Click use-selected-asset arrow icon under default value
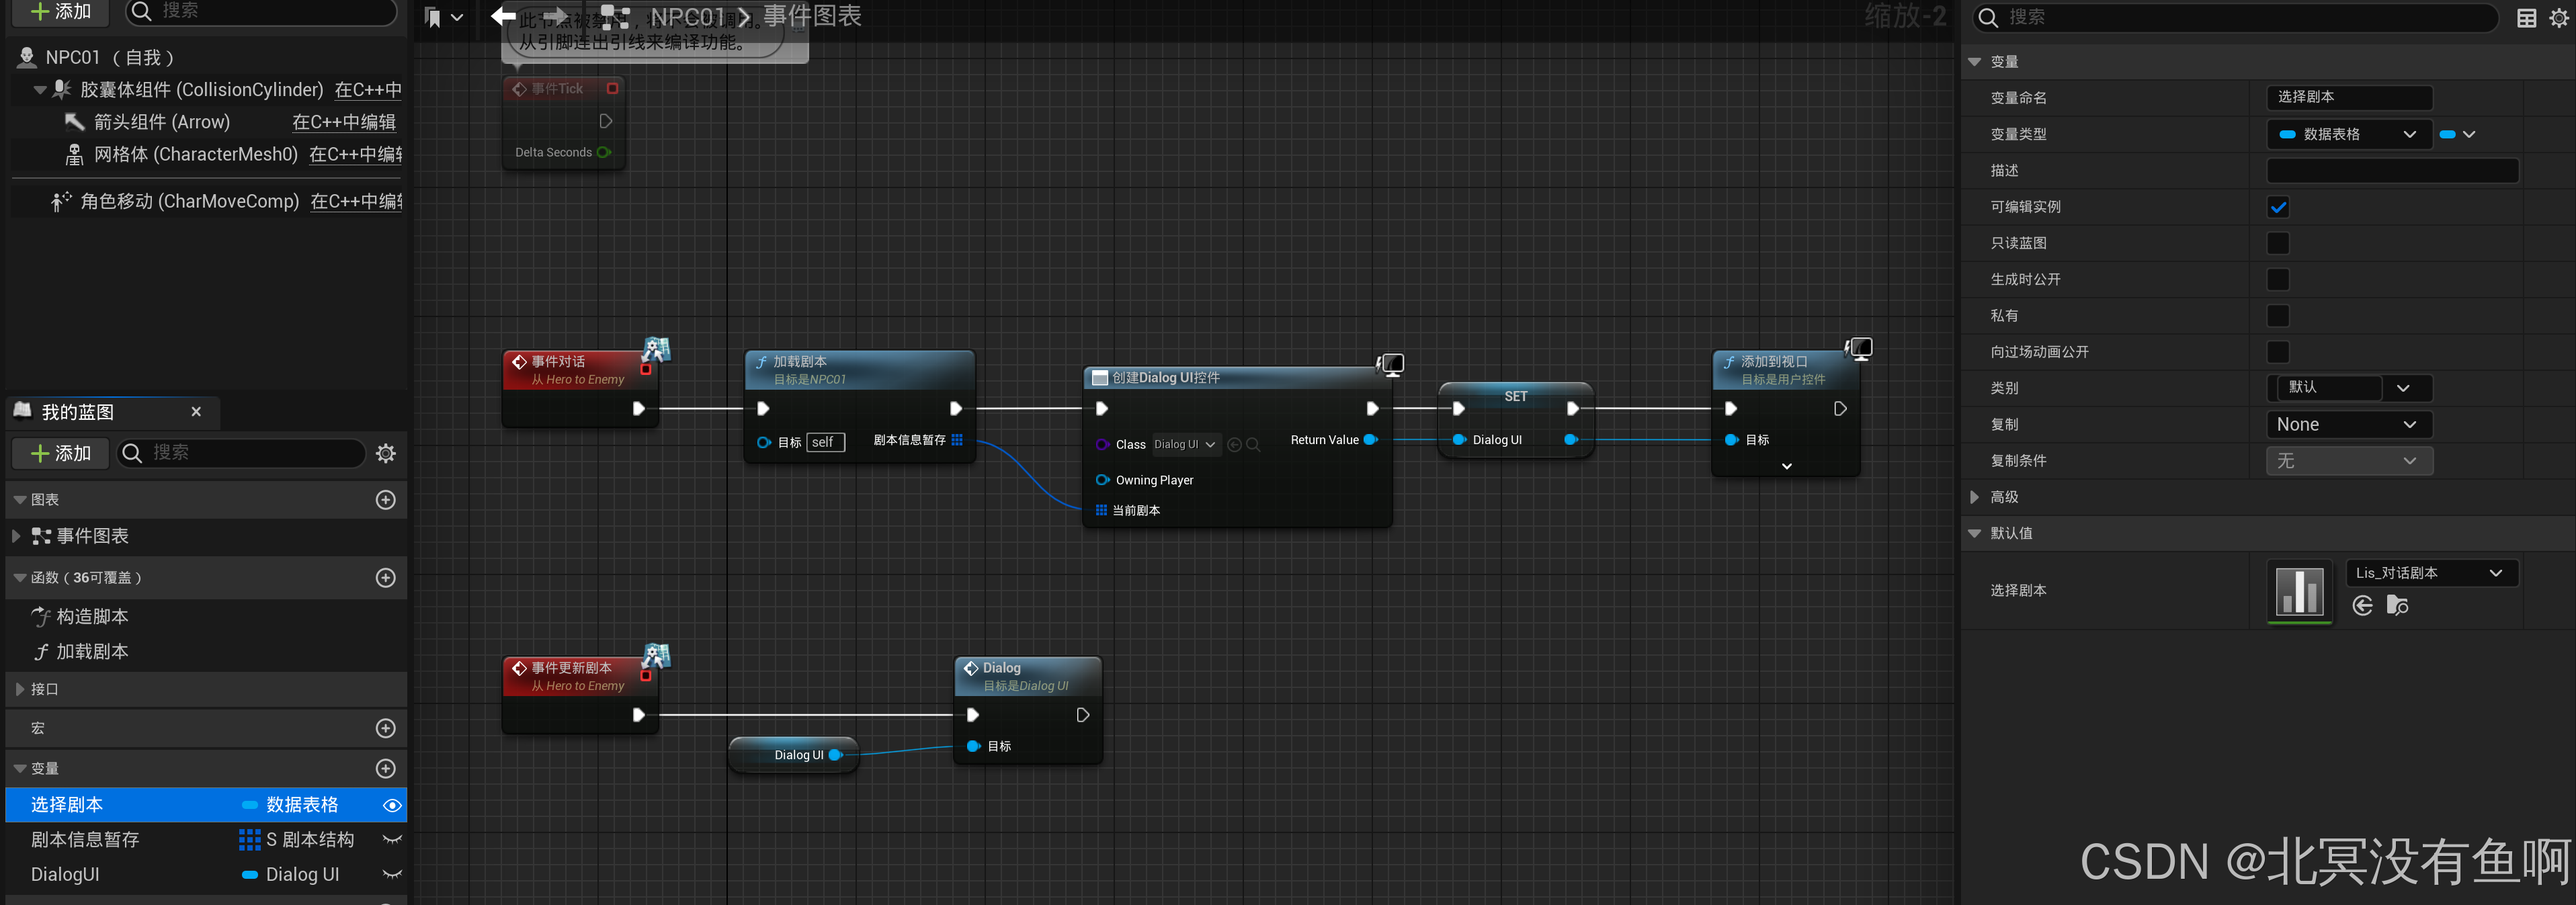Screen dimensions: 2576x905 pos(2362,606)
